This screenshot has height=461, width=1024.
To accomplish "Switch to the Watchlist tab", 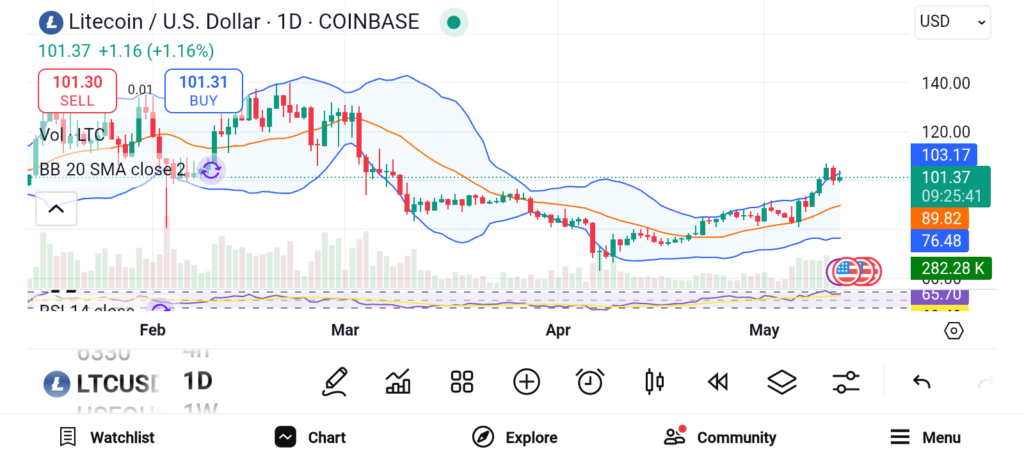I will click(107, 437).
